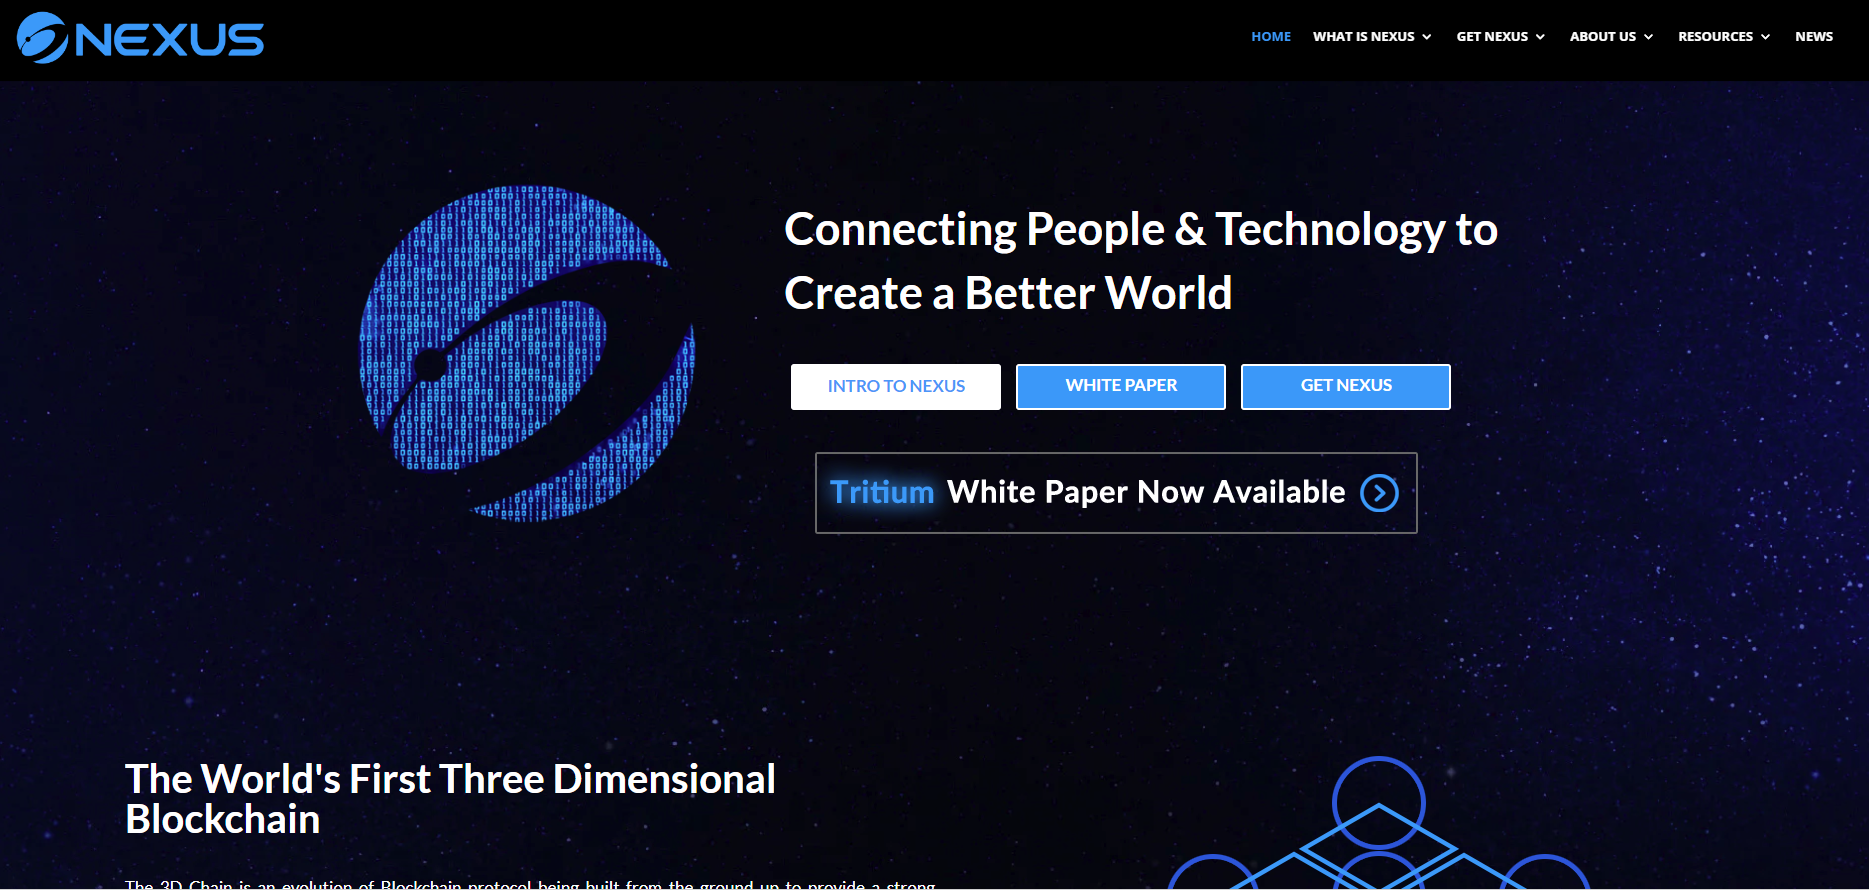This screenshot has width=1869, height=890.
Task: Open the WHITE PAPER button
Action: click(1121, 386)
